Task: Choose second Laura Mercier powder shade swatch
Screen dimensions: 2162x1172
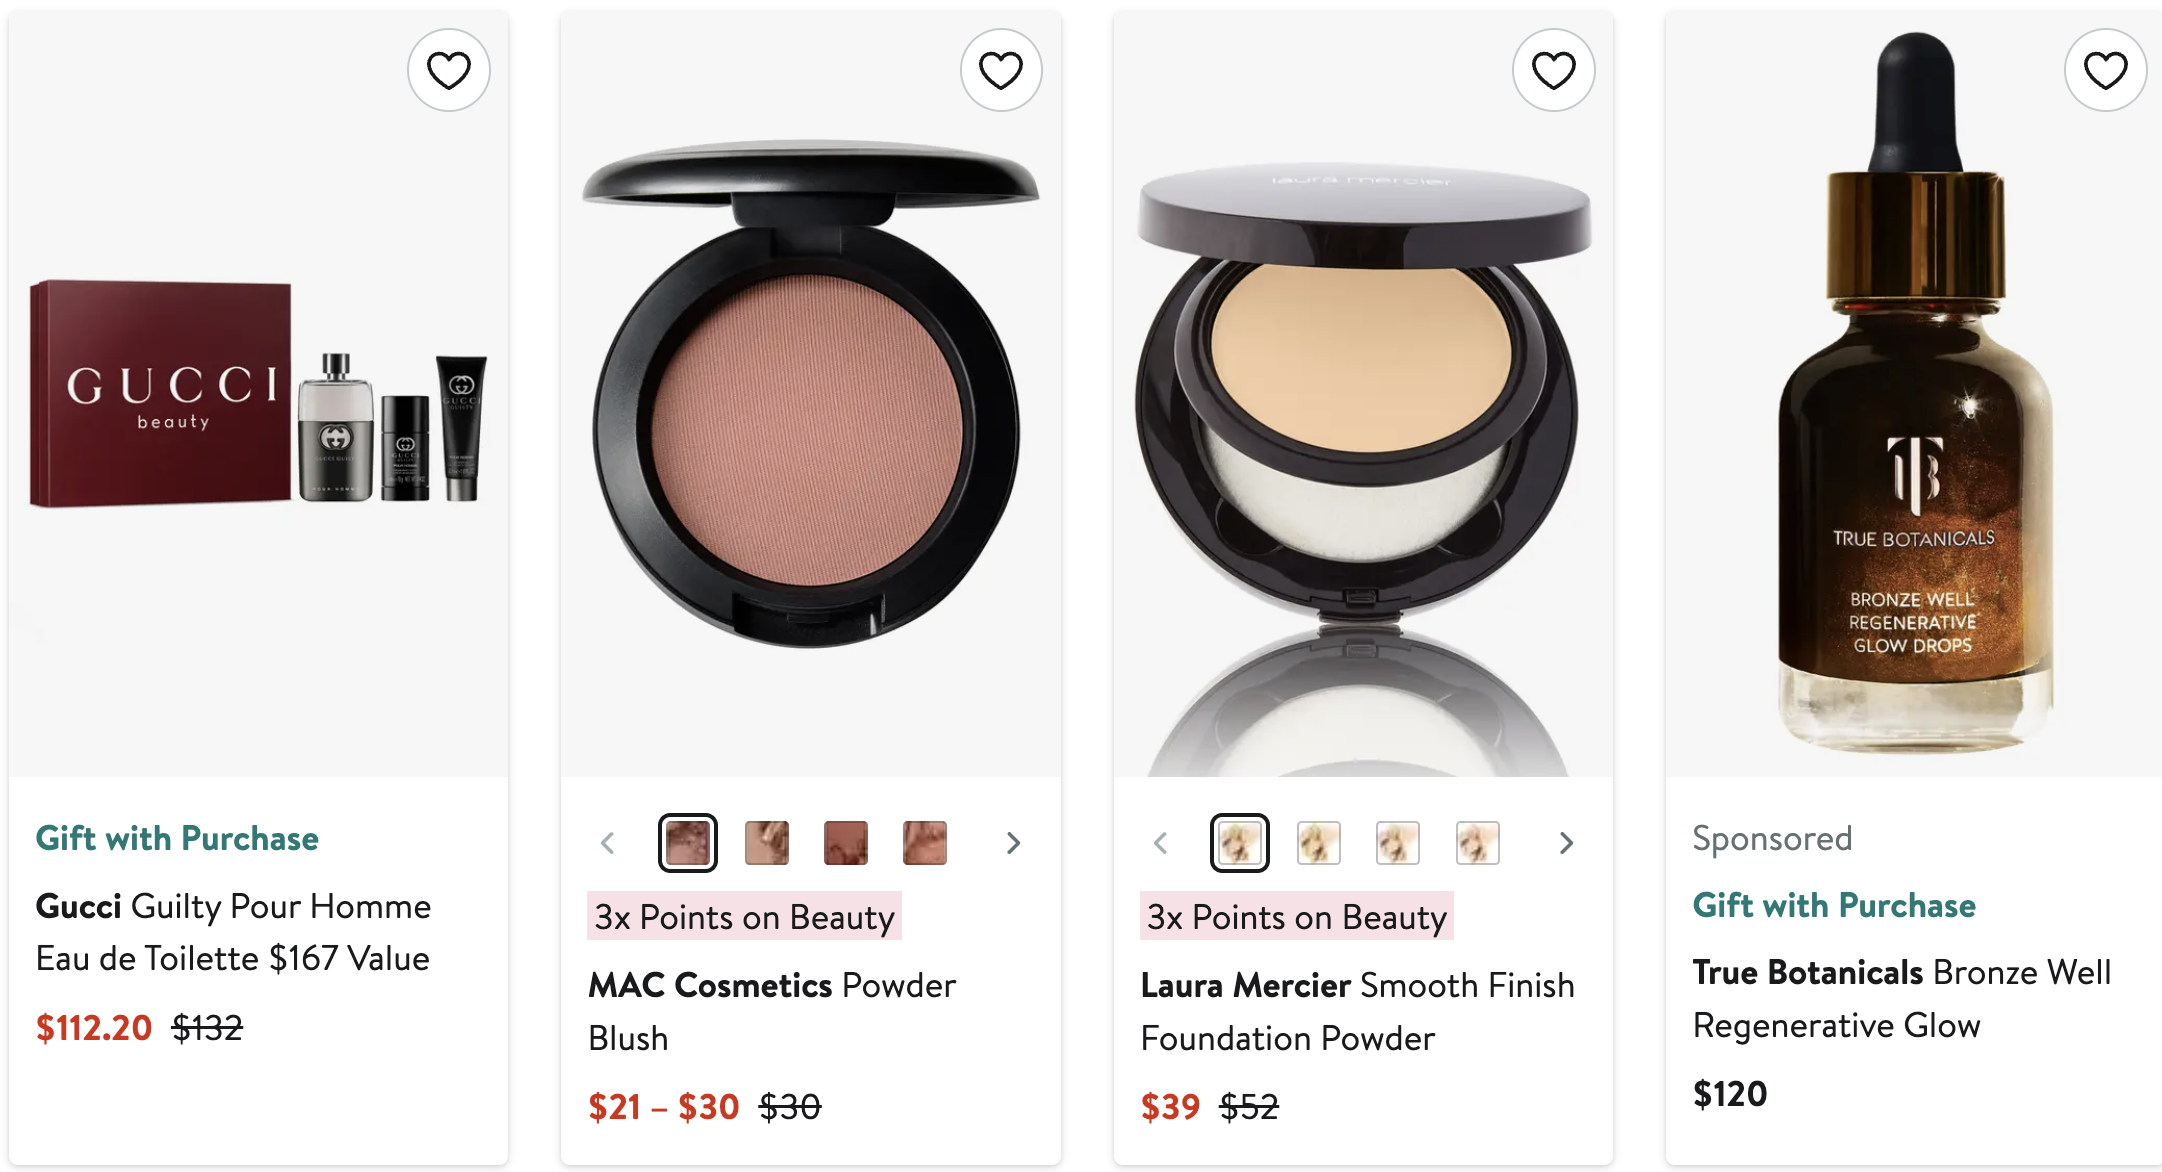Action: (1319, 843)
